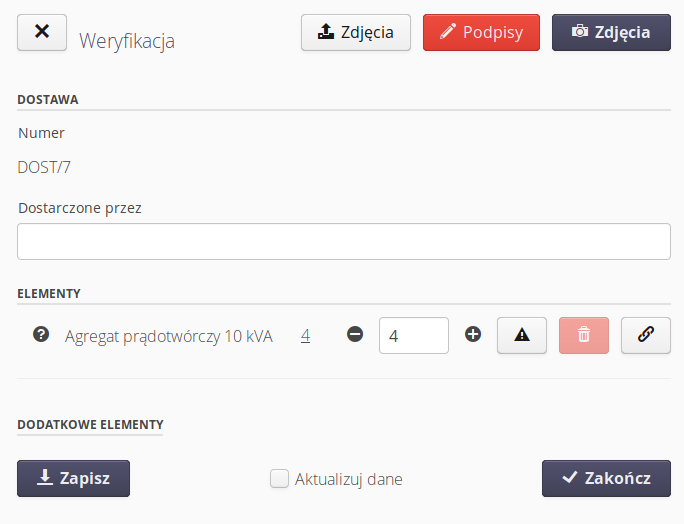Screen dimensions: 684x524
Task: Click the upload Zdjęcia button
Action: (356, 32)
